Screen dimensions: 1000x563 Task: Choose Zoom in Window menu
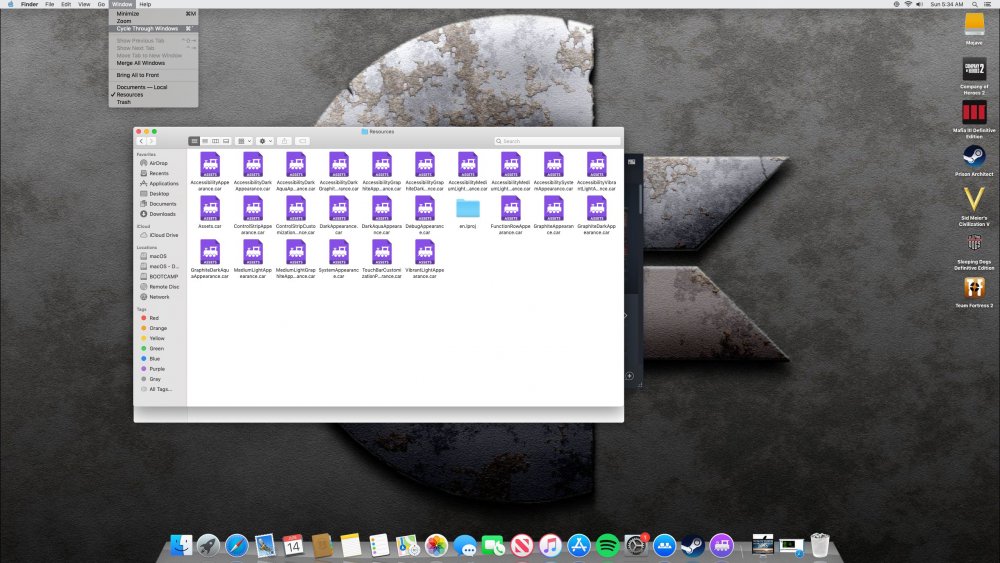tap(153, 21)
